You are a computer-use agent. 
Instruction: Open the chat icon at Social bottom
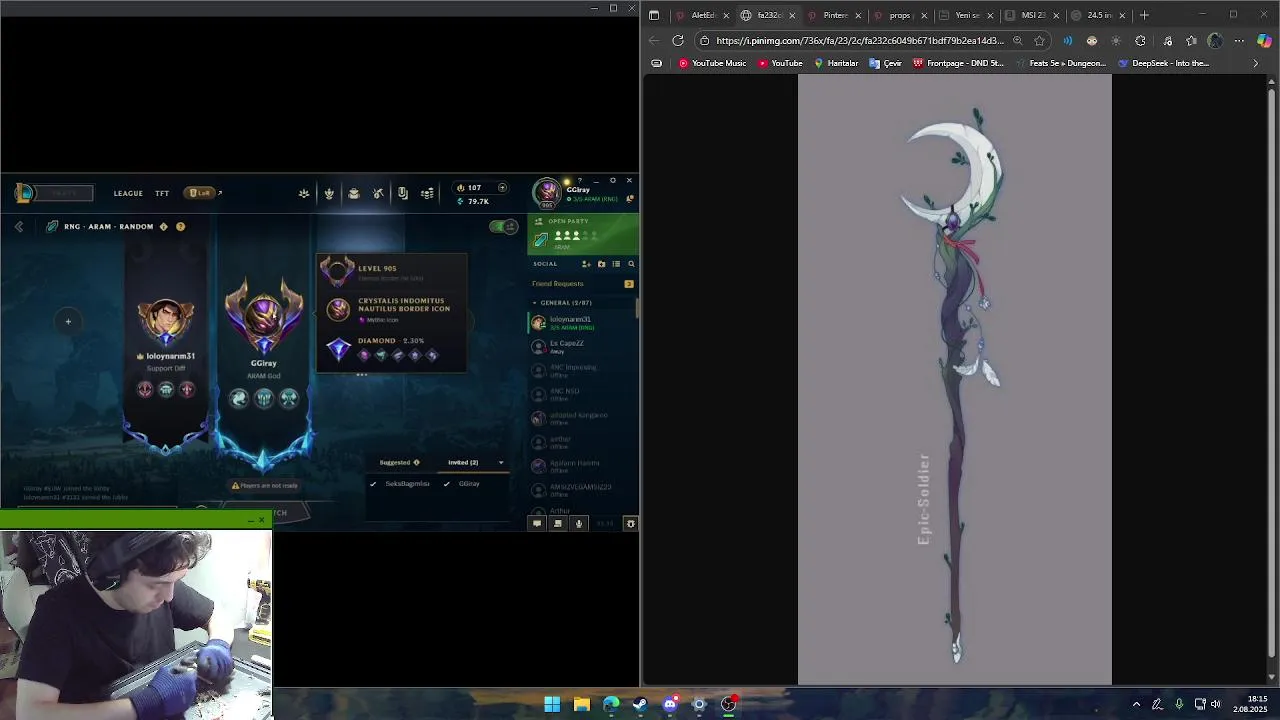pyautogui.click(x=537, y=524)
